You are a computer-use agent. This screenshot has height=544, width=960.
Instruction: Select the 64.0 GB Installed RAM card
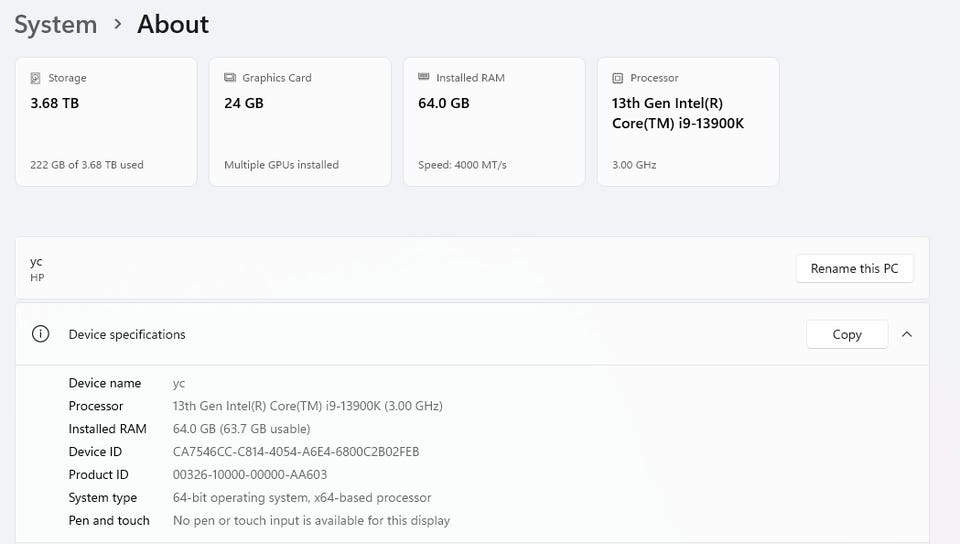pos(494,122)
